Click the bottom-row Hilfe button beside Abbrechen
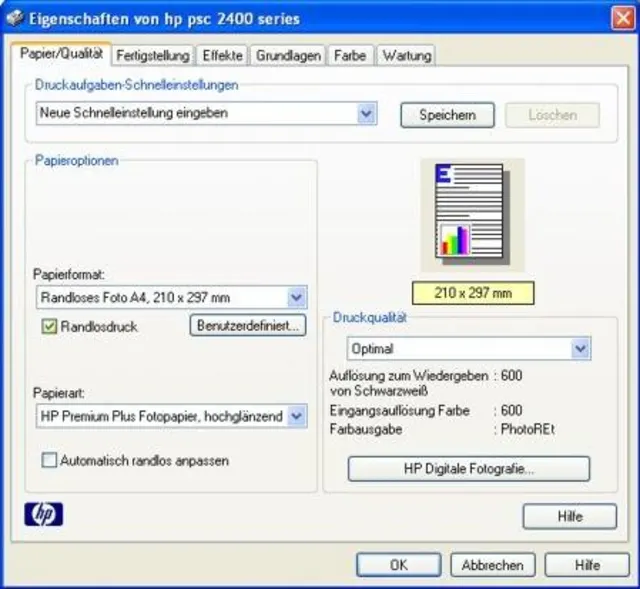 coord(587,565)
